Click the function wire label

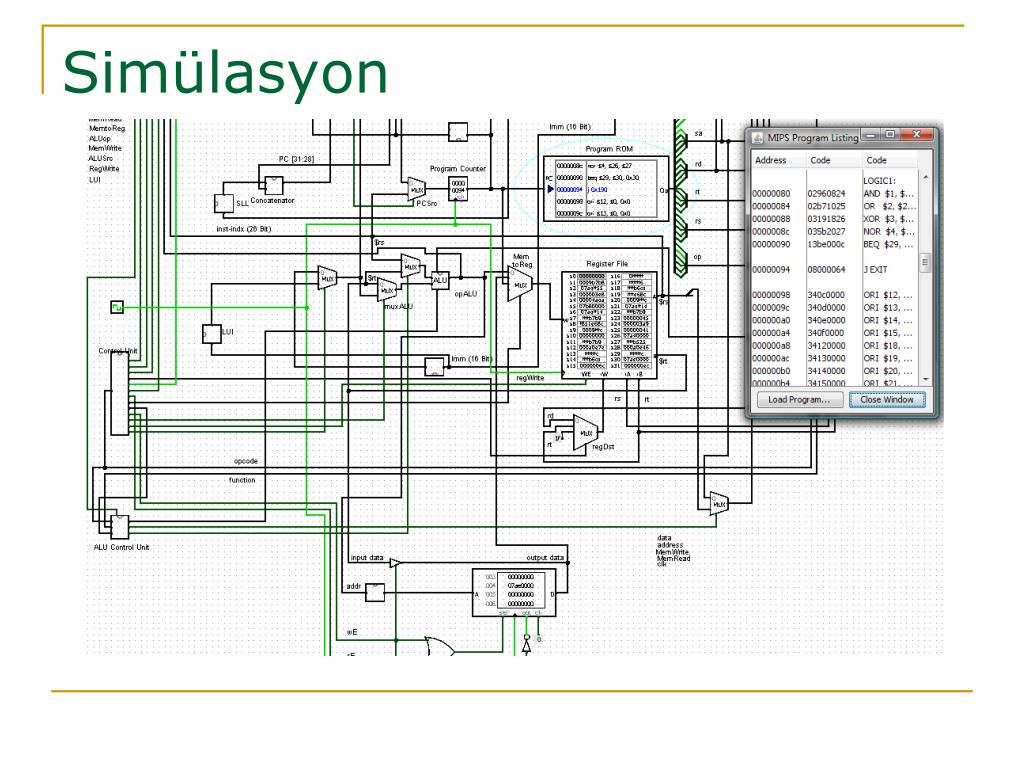pyautogui.click(x=242, y=480)
